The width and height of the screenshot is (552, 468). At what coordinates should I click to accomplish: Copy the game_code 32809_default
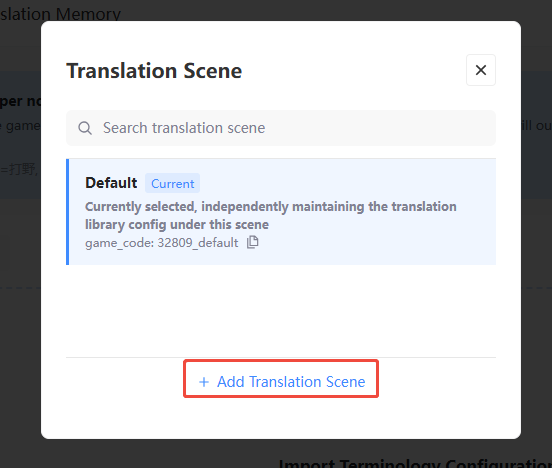[252, 242]
